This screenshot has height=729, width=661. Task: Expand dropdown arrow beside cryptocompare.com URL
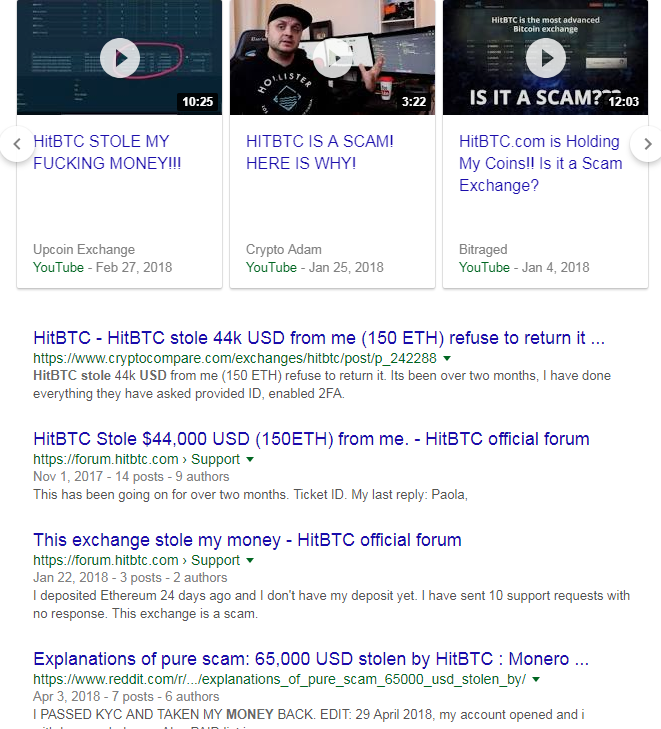447,358
